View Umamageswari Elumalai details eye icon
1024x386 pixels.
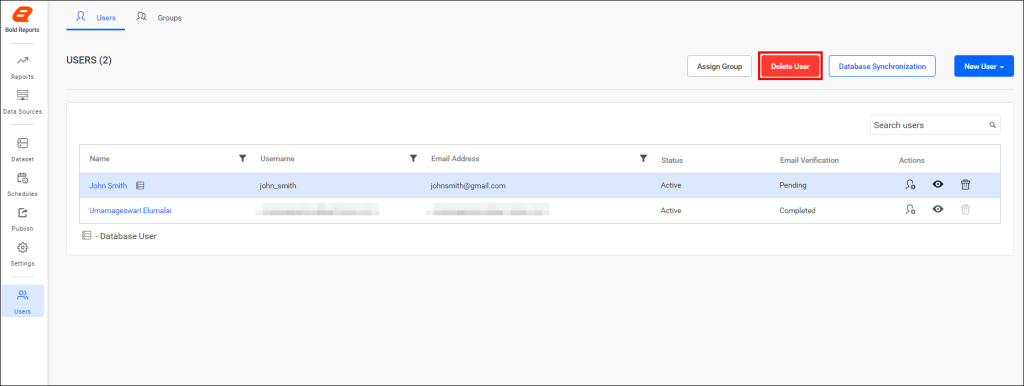point(938,210)
